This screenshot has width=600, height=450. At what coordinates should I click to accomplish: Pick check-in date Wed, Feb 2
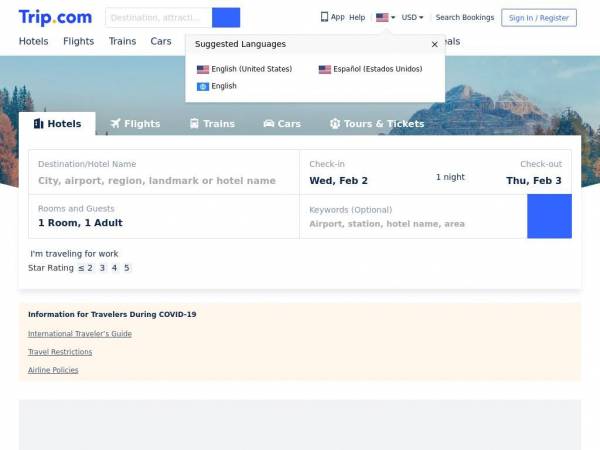[x=338, y=181]
